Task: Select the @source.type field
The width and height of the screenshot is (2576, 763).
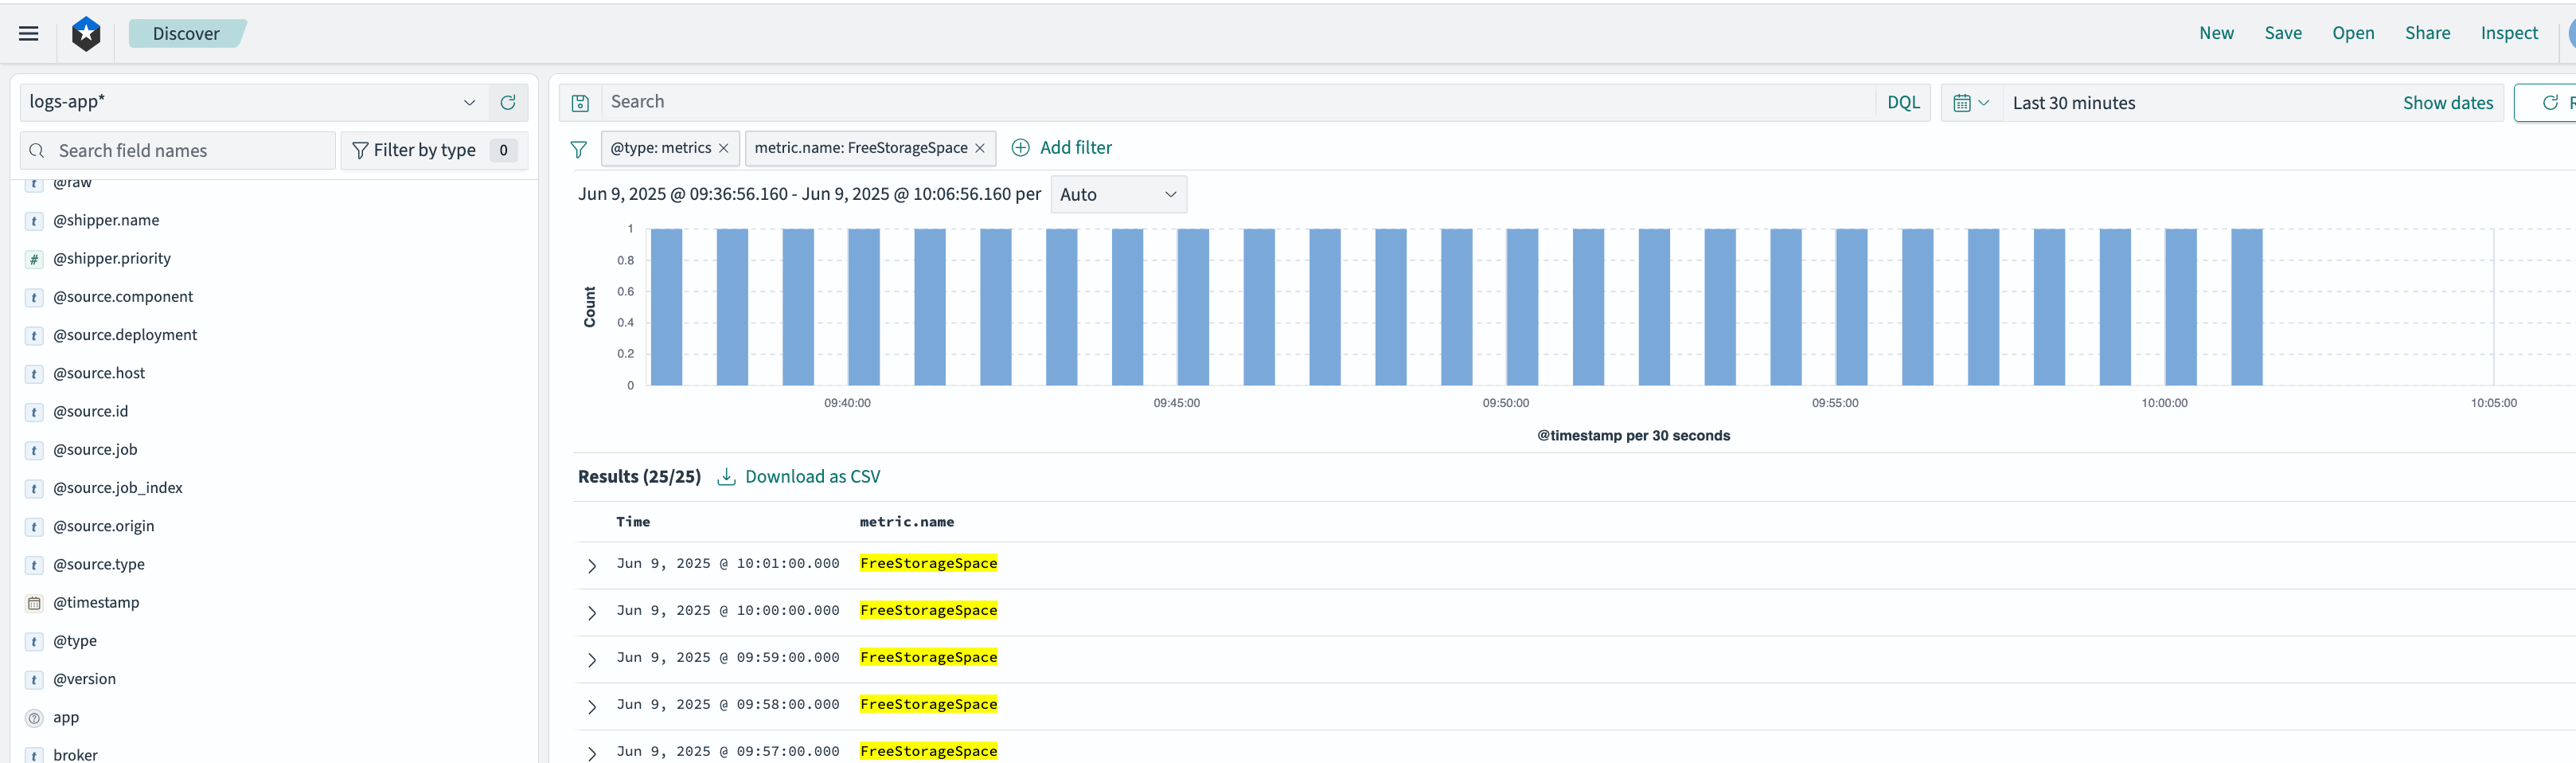Action: (x=99, y=565)
